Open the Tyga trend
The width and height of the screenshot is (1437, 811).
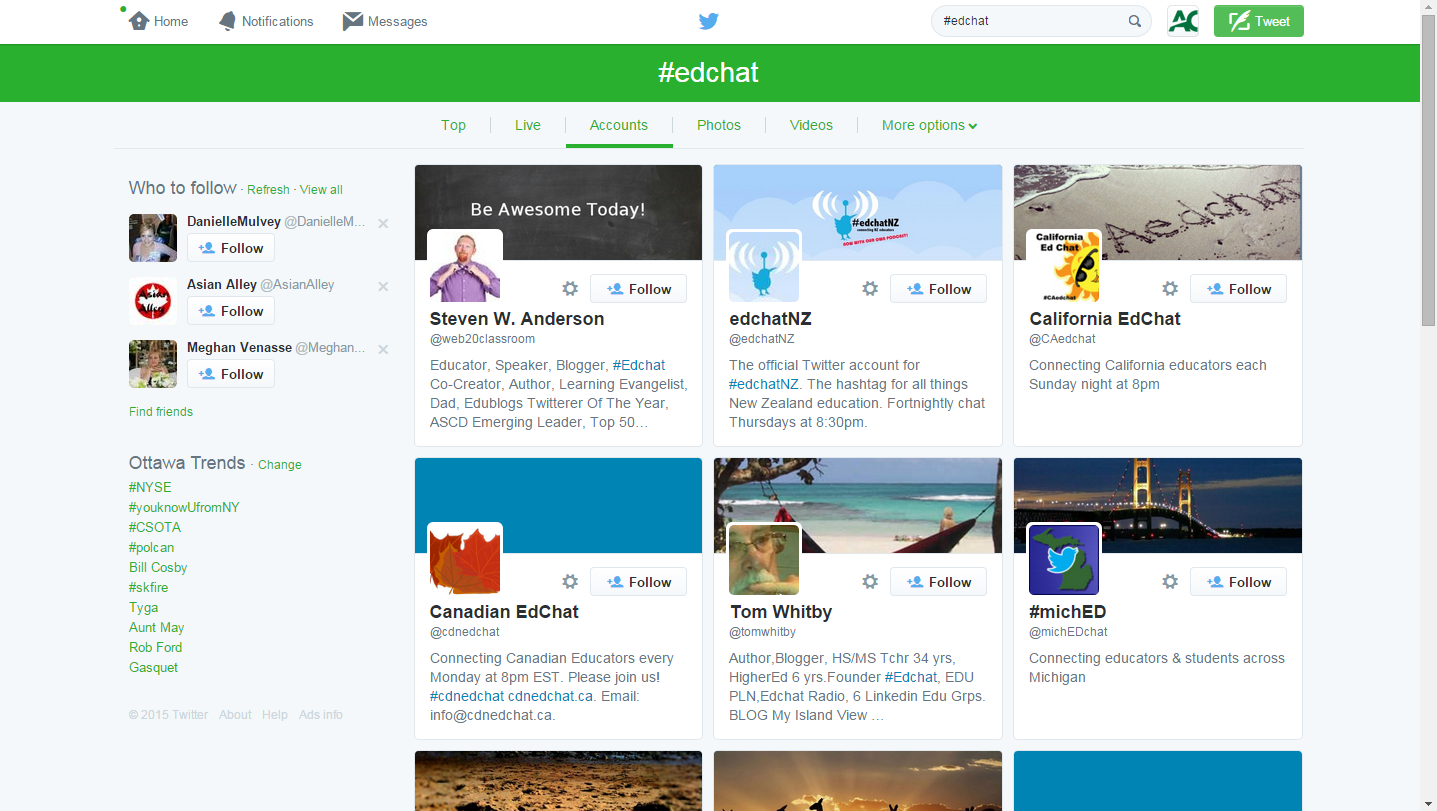click(x=143, y=607)
